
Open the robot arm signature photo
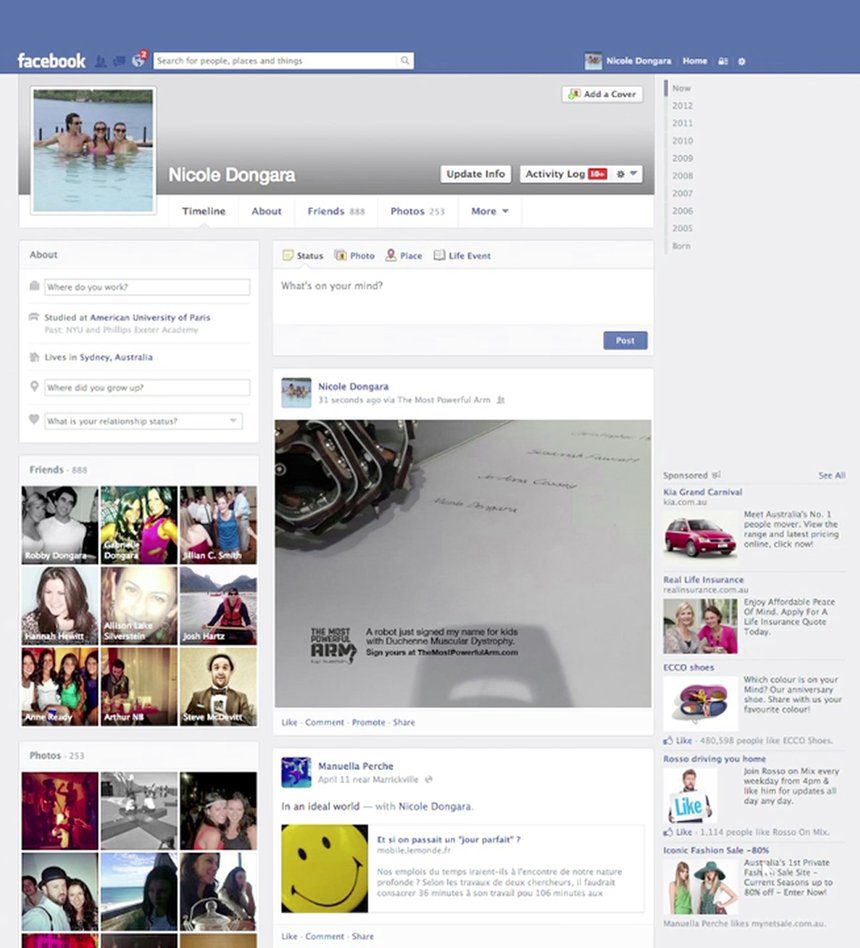(463, 563)
